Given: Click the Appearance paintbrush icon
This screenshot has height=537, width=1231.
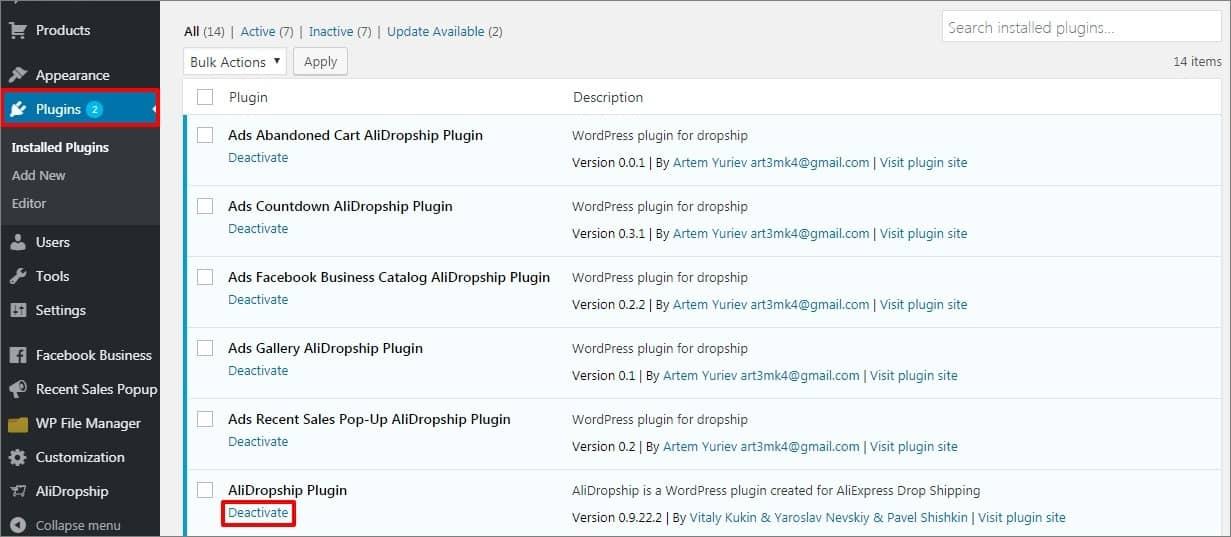Looking at the screenshot, I should (x=17, y=75).
